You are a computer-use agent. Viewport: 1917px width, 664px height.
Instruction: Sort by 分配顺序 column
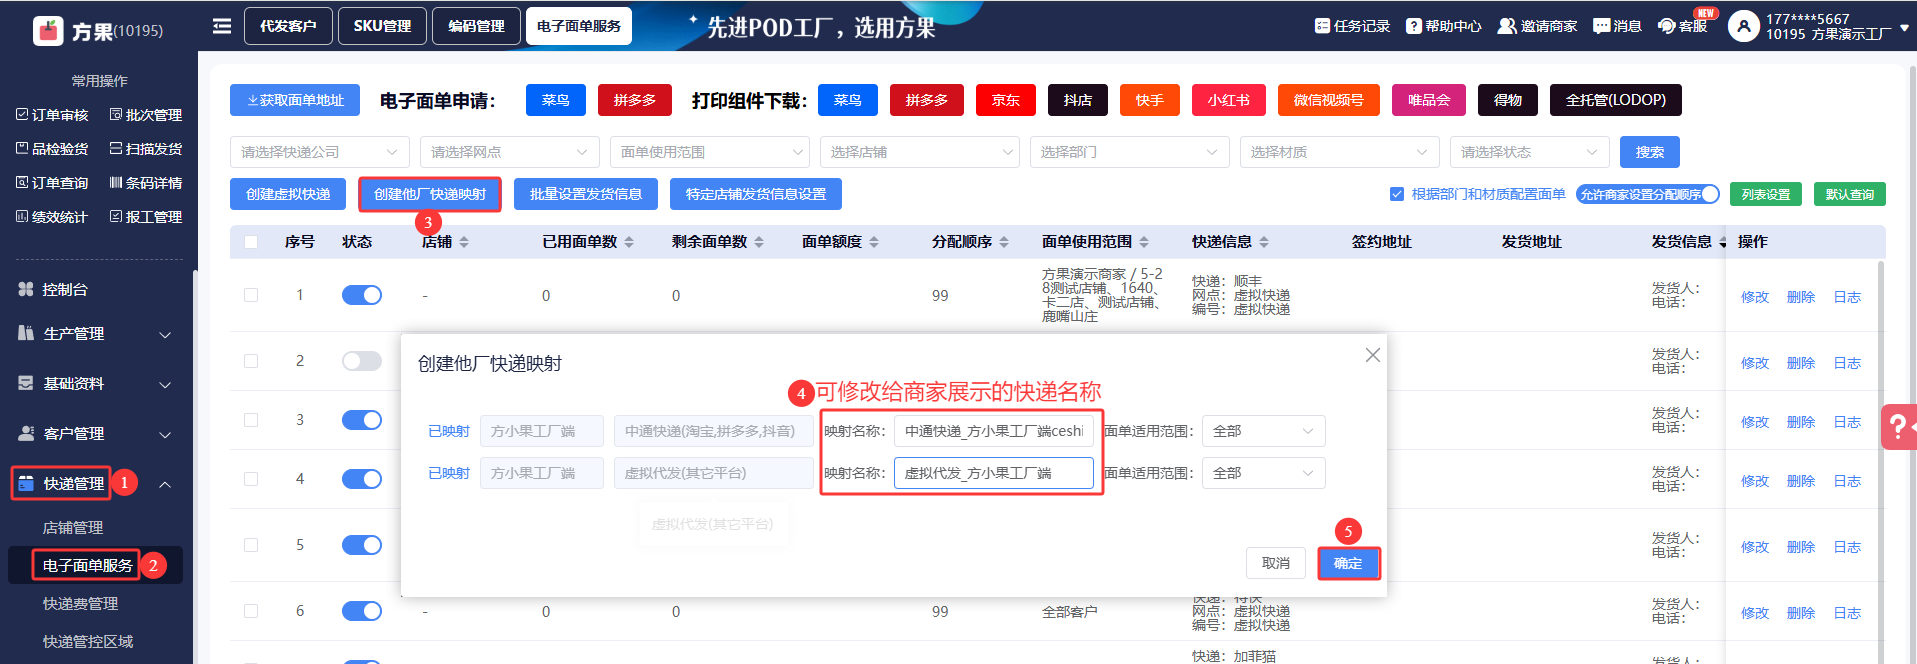coord(1004,242)
